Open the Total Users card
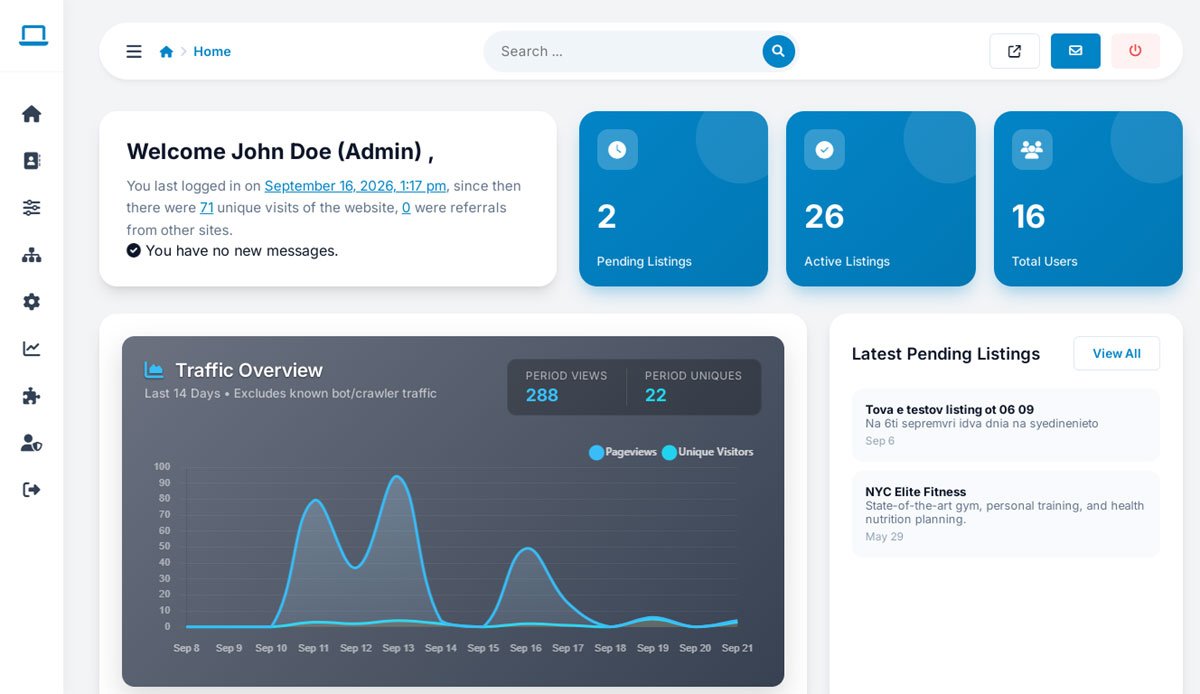 [1088, 199]
